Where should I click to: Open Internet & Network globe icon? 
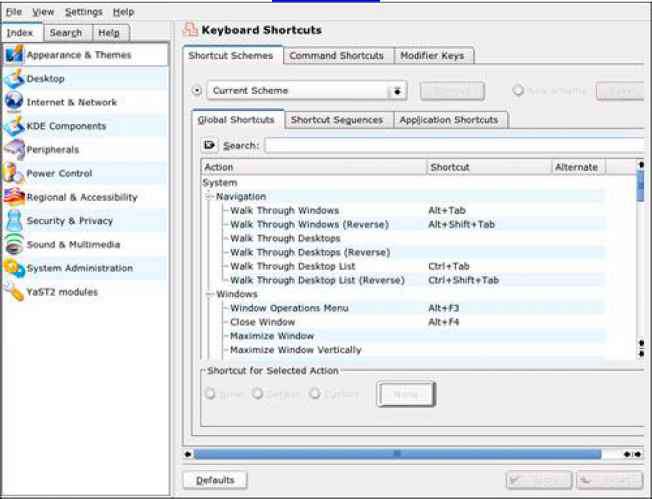[13, 102]
